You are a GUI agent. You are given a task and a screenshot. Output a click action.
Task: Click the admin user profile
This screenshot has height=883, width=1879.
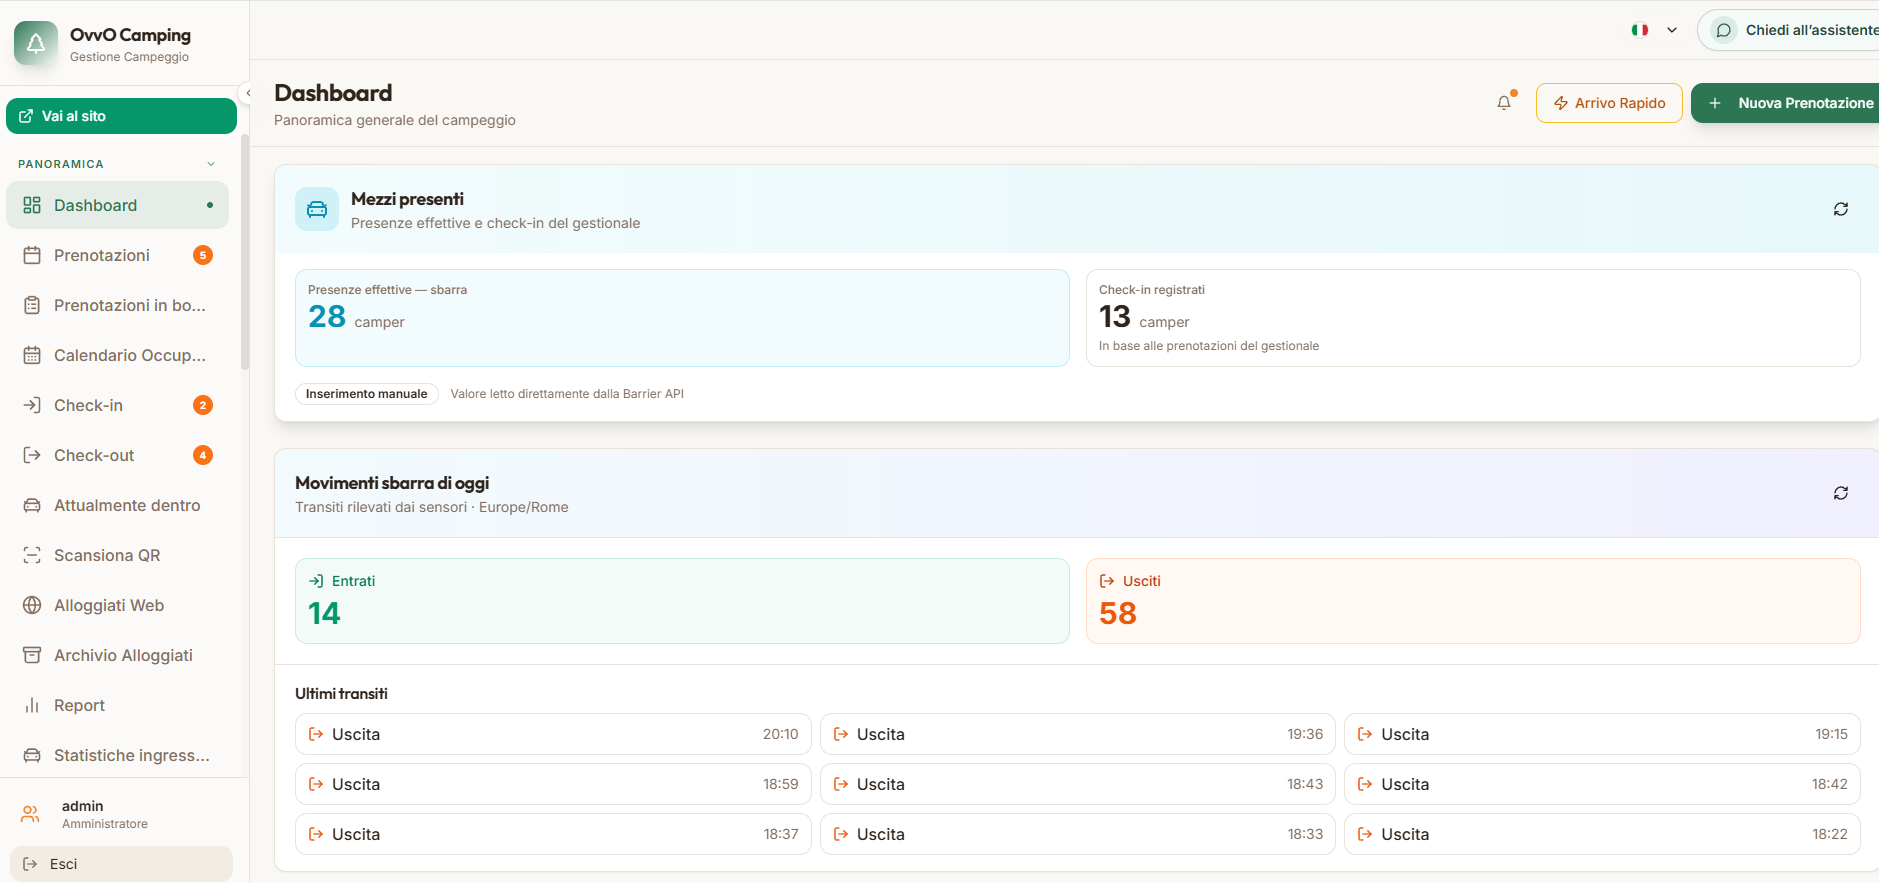pyautogui.click(x=121, y=814)
